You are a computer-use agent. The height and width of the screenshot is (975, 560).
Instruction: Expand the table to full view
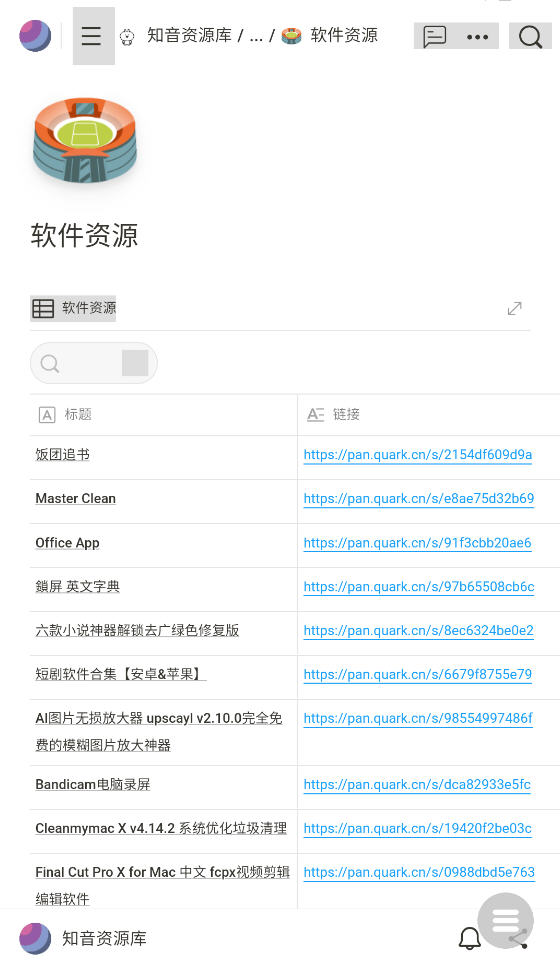[x=515, y=308]
